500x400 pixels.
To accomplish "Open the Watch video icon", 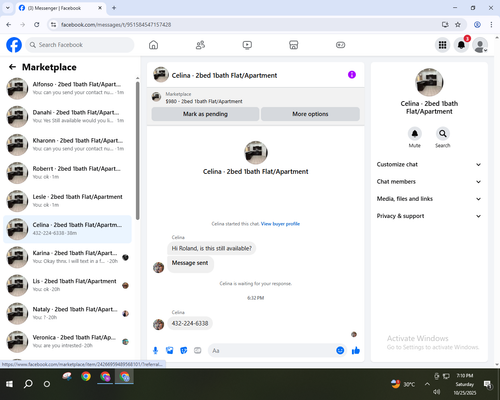I will 247,45.
